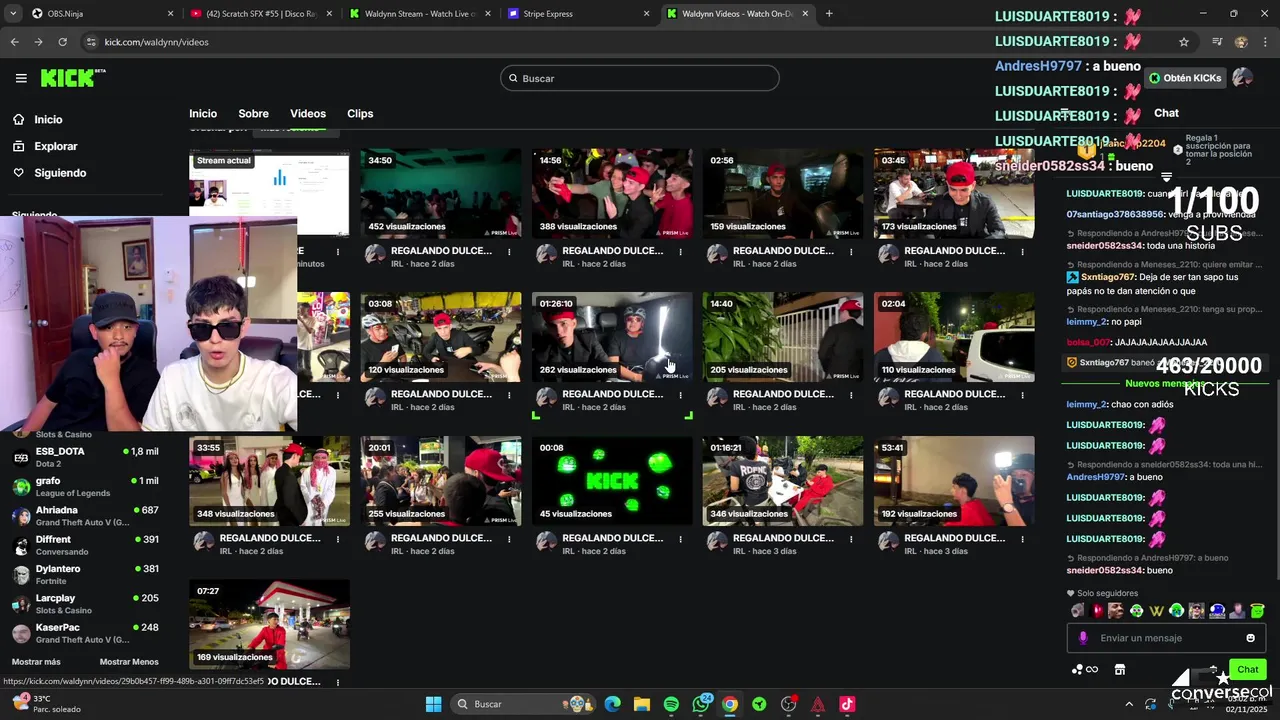Open three-dot menu of 20:01 video
1280x720 pixels.
[509, 539]
